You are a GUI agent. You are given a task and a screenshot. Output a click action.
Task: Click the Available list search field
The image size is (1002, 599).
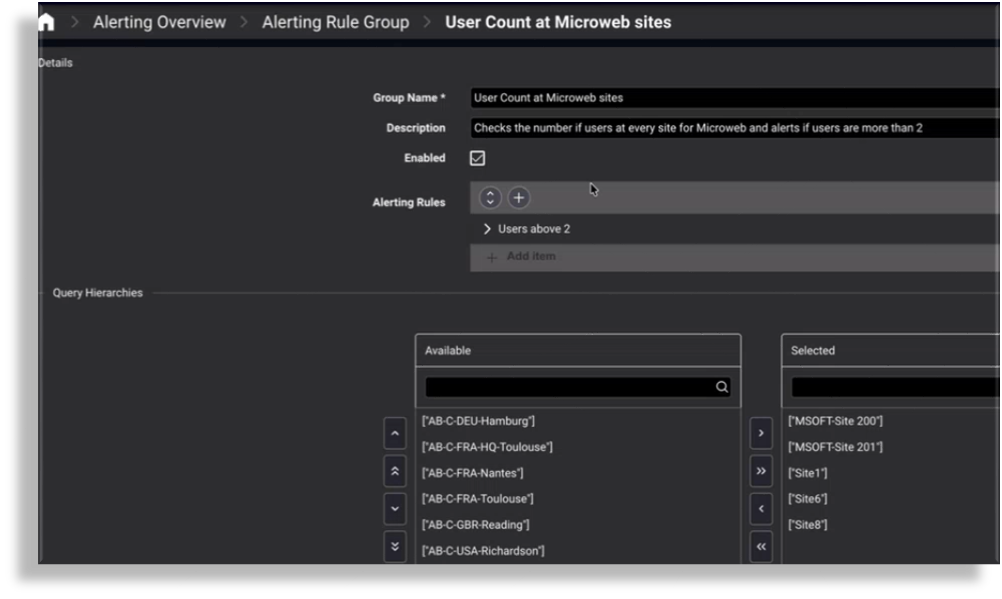578,387
